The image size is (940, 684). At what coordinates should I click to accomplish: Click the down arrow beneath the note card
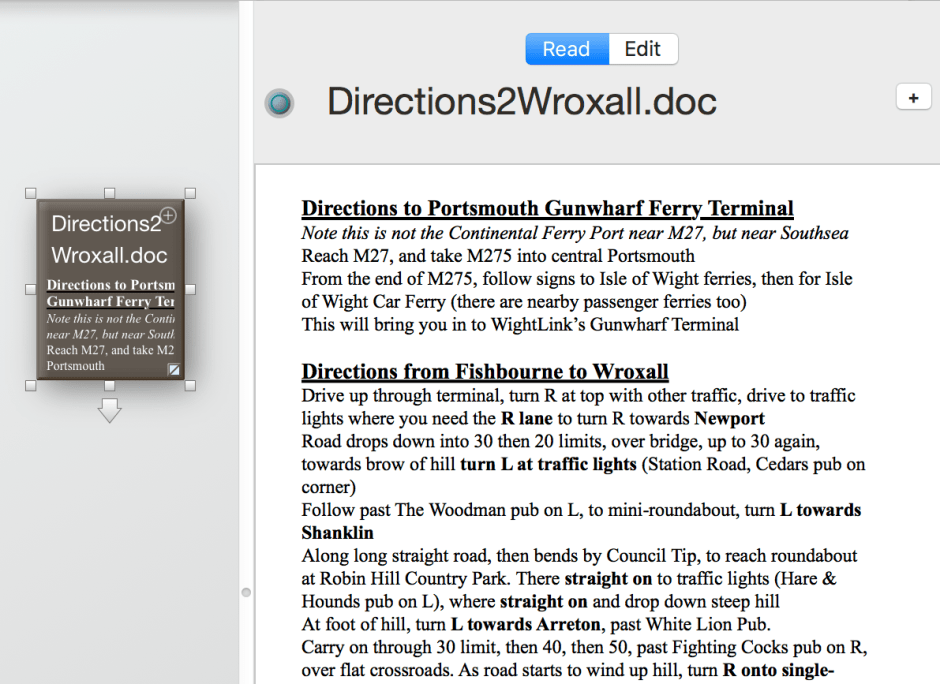click(109, 410)
